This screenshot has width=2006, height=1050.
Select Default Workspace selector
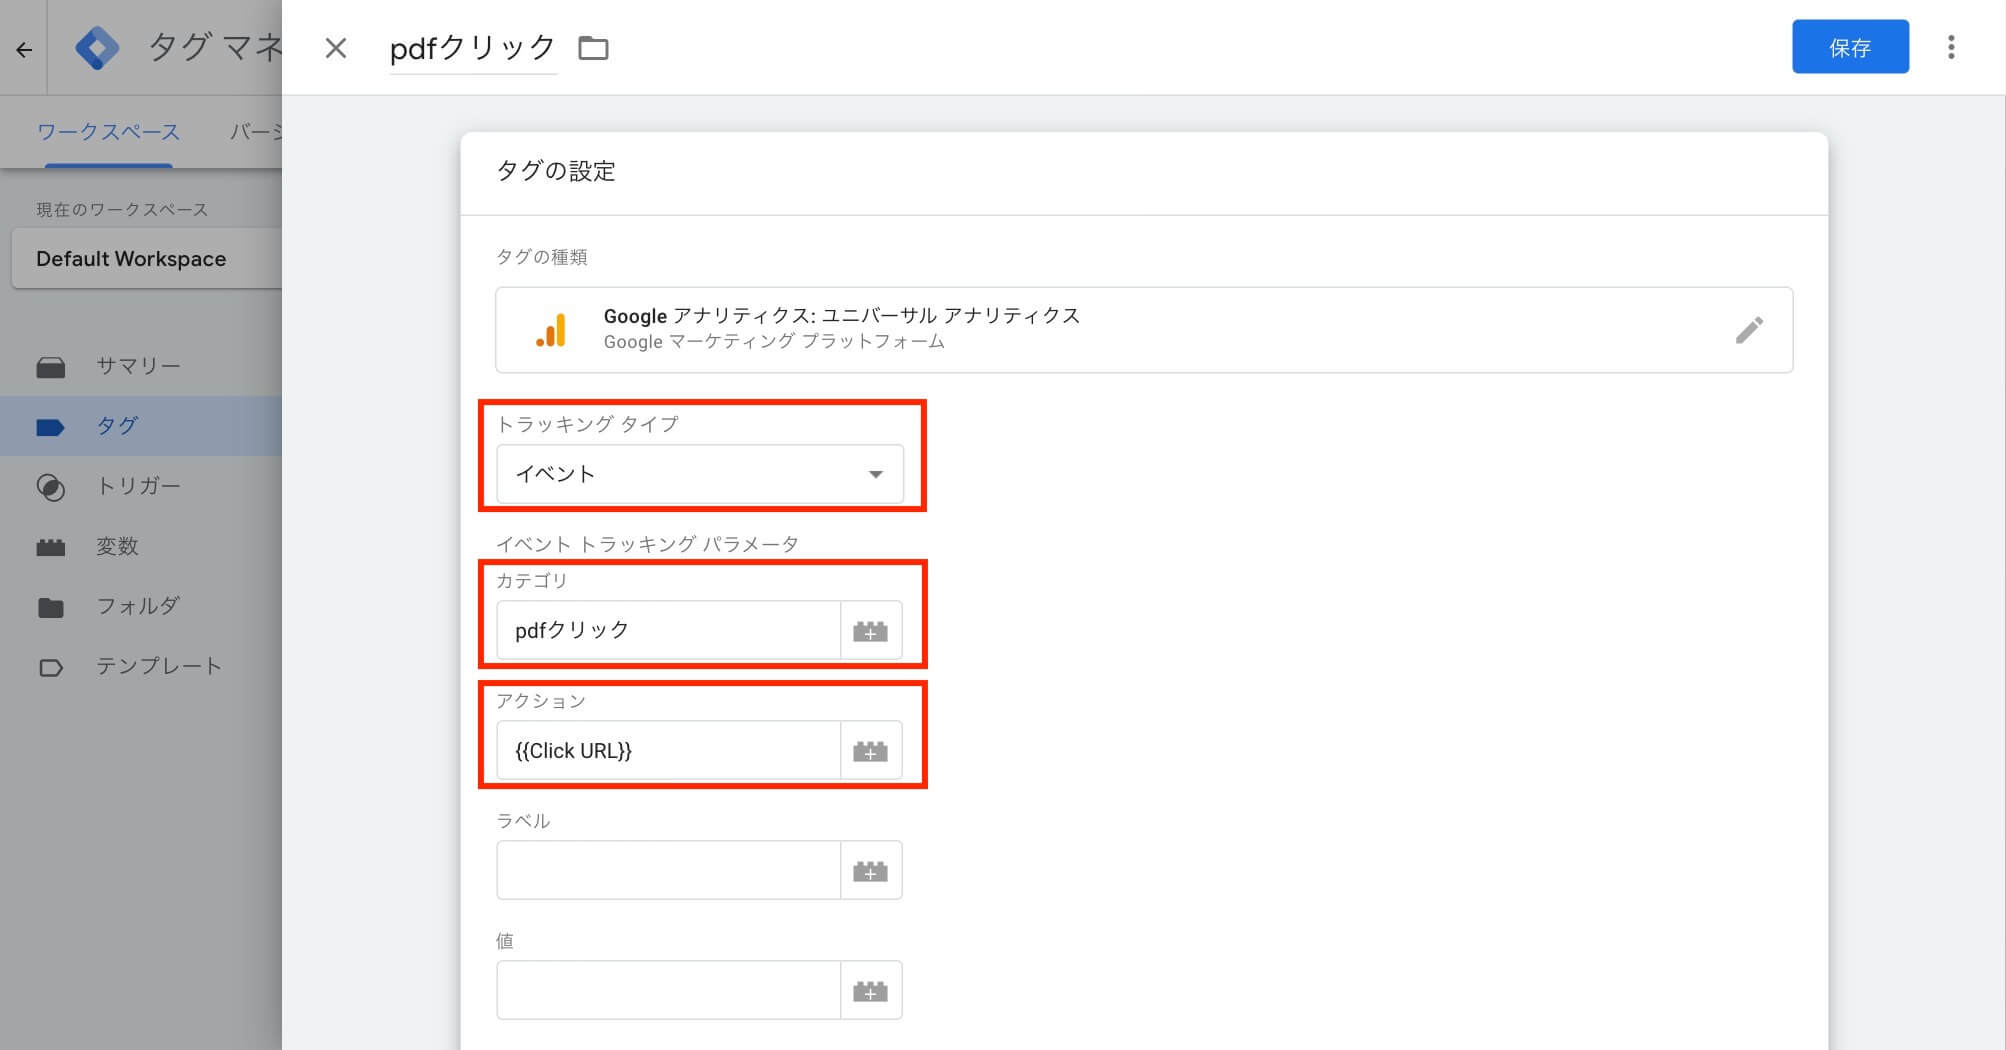[x=147, y=259]
